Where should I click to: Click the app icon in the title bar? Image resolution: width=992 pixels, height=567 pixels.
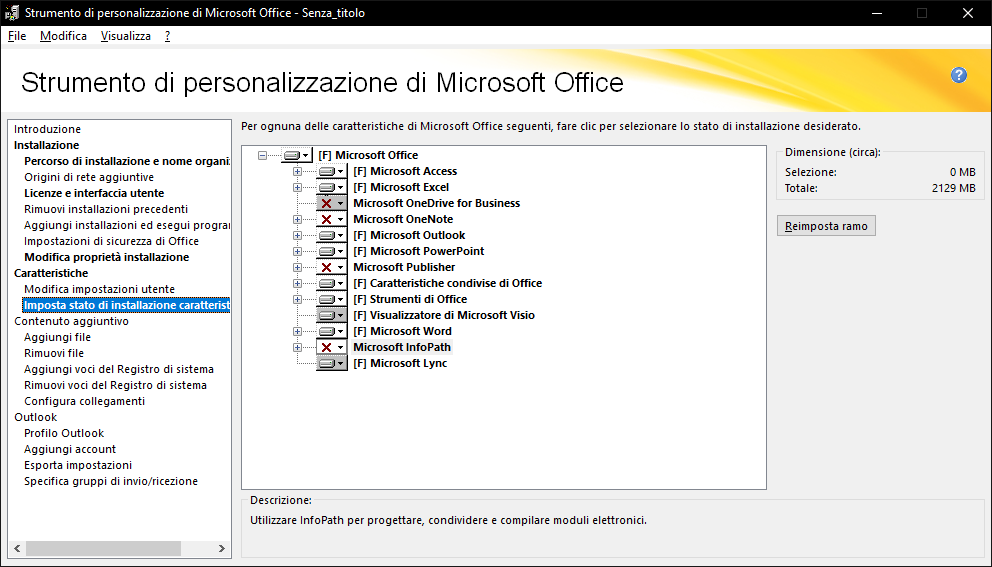click(11, 13)
